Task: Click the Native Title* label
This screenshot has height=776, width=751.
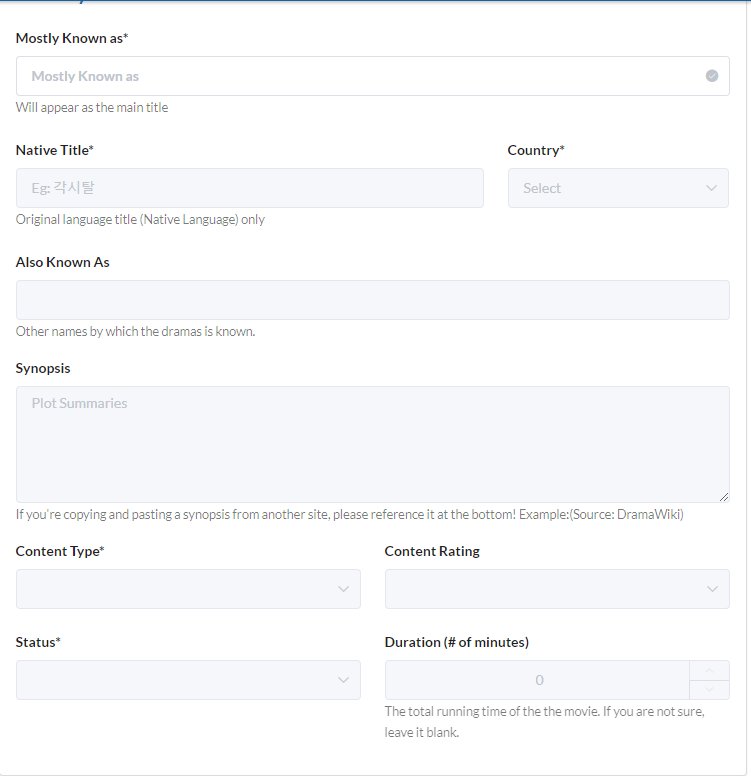Action: pyautogui.click(x=54, y=150)
